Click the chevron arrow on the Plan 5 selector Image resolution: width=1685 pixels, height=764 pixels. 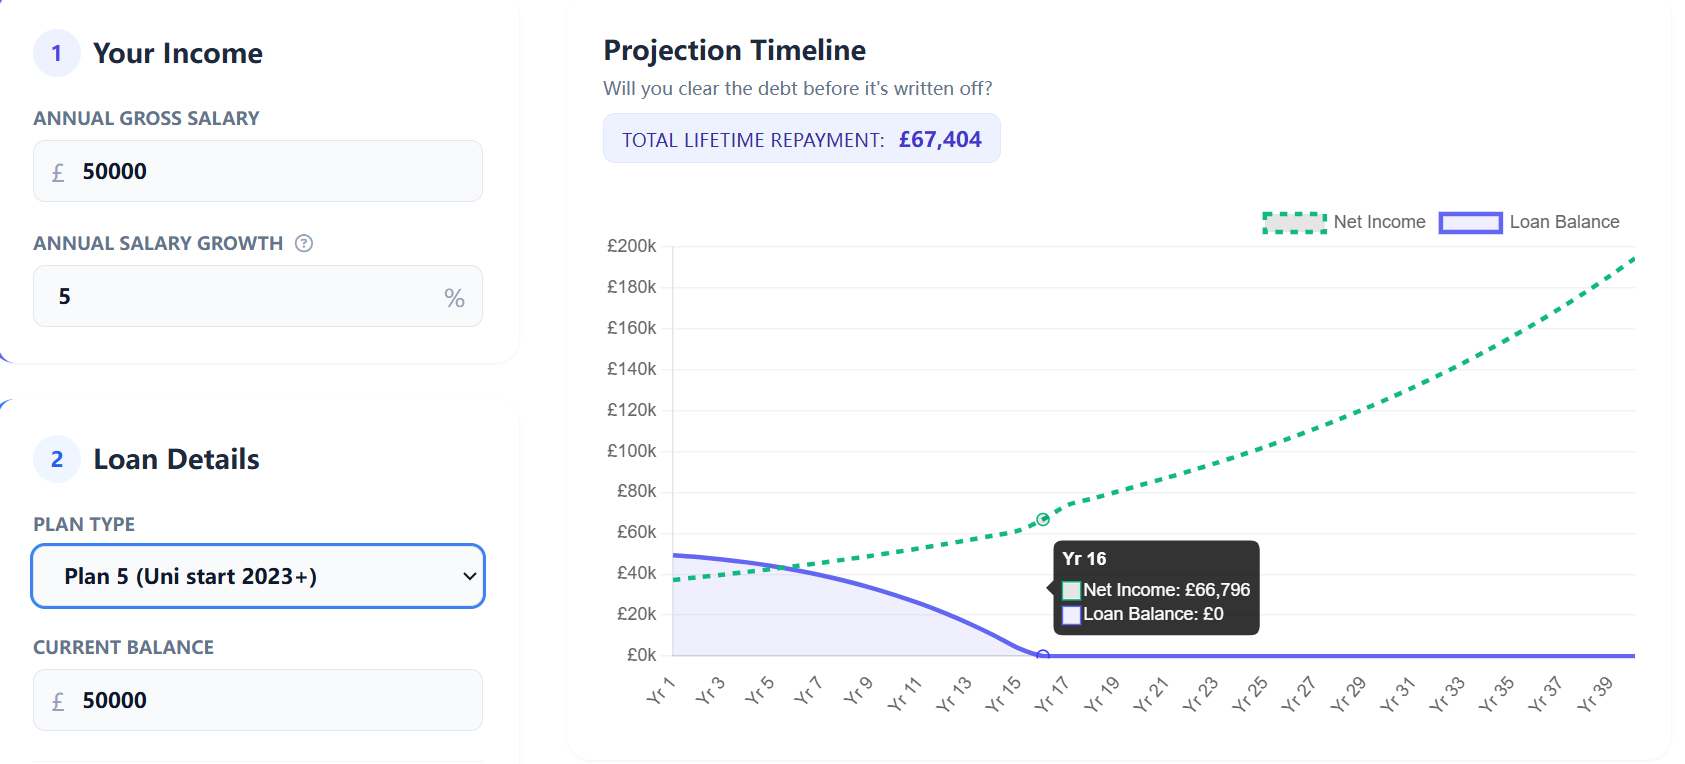pos(469,576)
